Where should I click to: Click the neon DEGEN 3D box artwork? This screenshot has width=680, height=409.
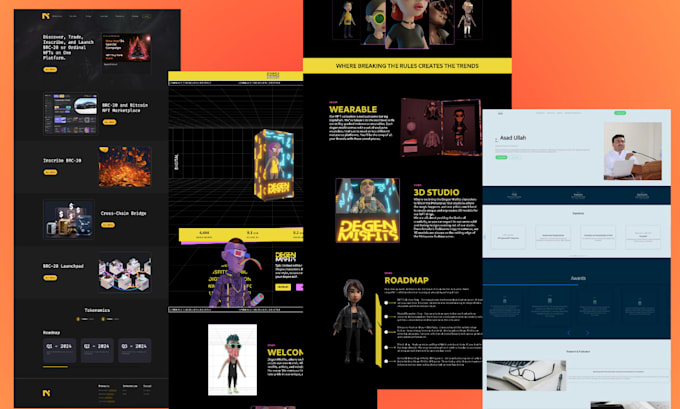coord(274,165)
